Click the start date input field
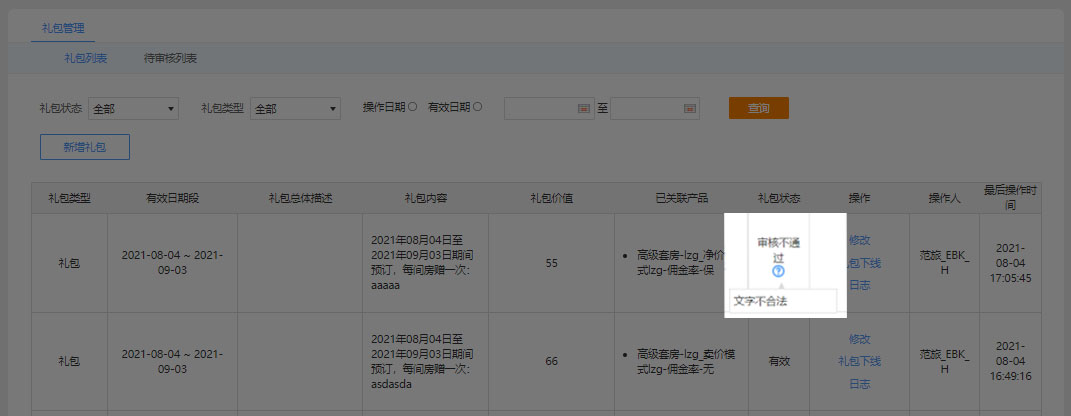The width and height of the screenshot is (1071, 416). click(x=549, y=109)
